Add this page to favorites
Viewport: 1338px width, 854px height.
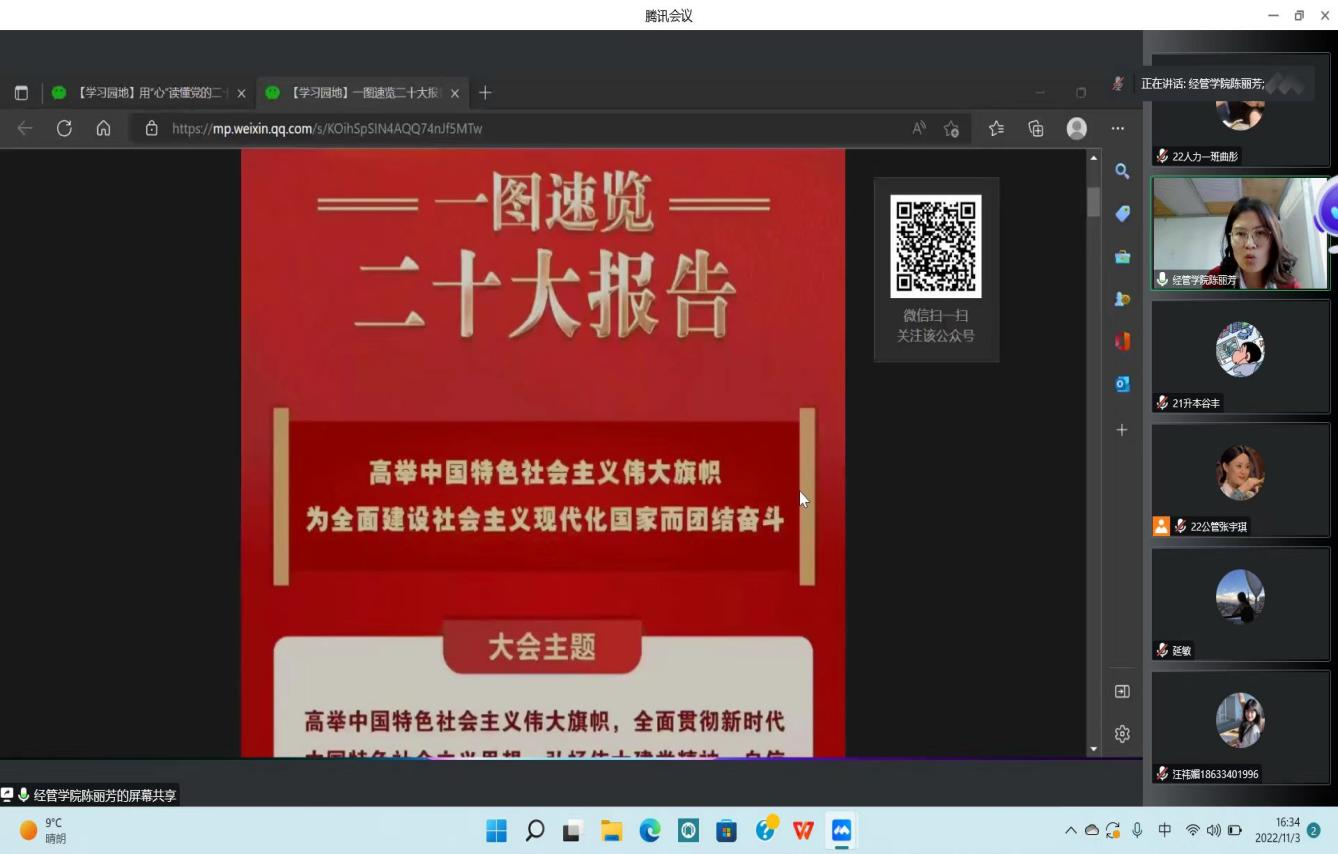coord(951,128)
